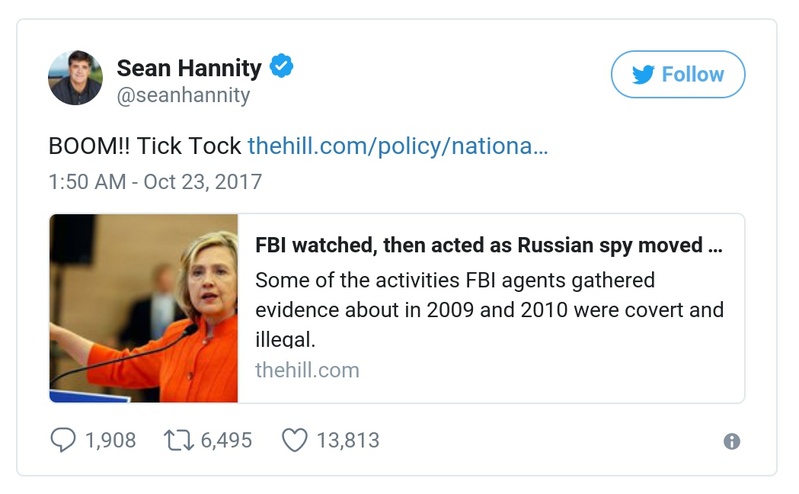Click the retweet arrows icon
The width and height of the screenshot is (799, 494).
pos(175,440)
